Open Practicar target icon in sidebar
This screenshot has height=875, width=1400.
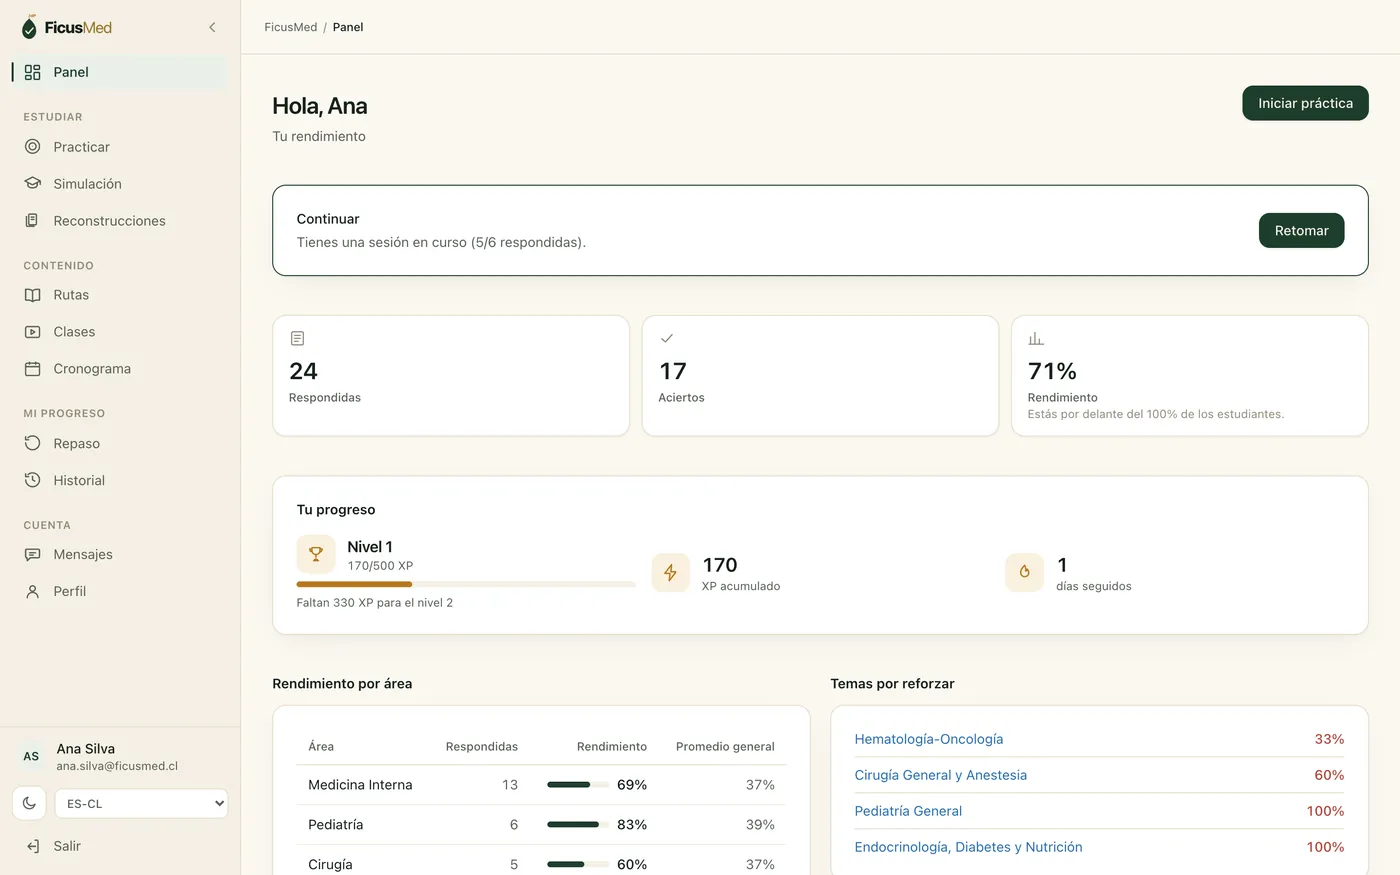pos(33,147)
